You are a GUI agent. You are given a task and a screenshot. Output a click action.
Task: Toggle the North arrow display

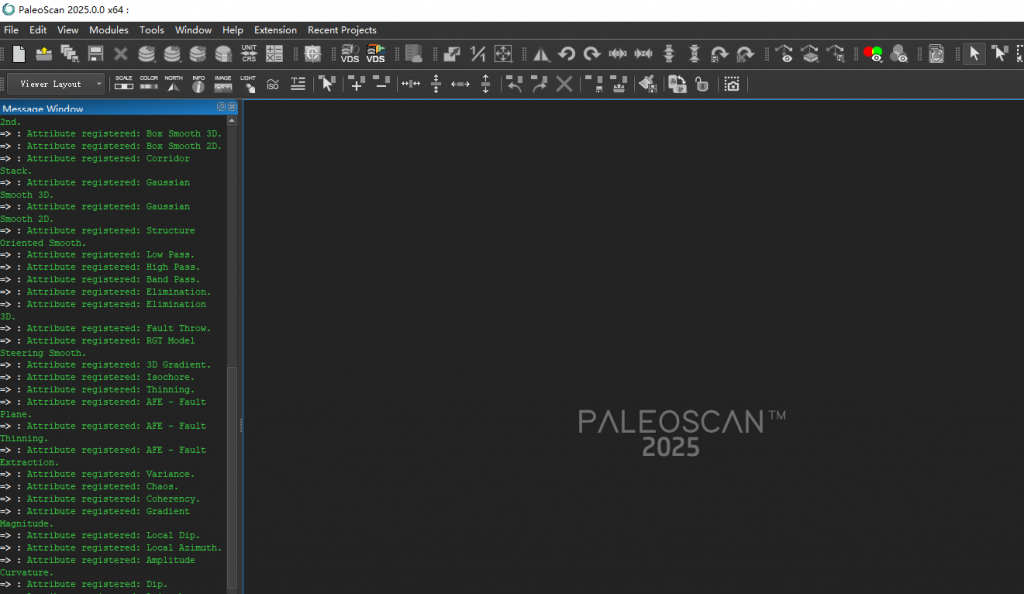point(174,84)
